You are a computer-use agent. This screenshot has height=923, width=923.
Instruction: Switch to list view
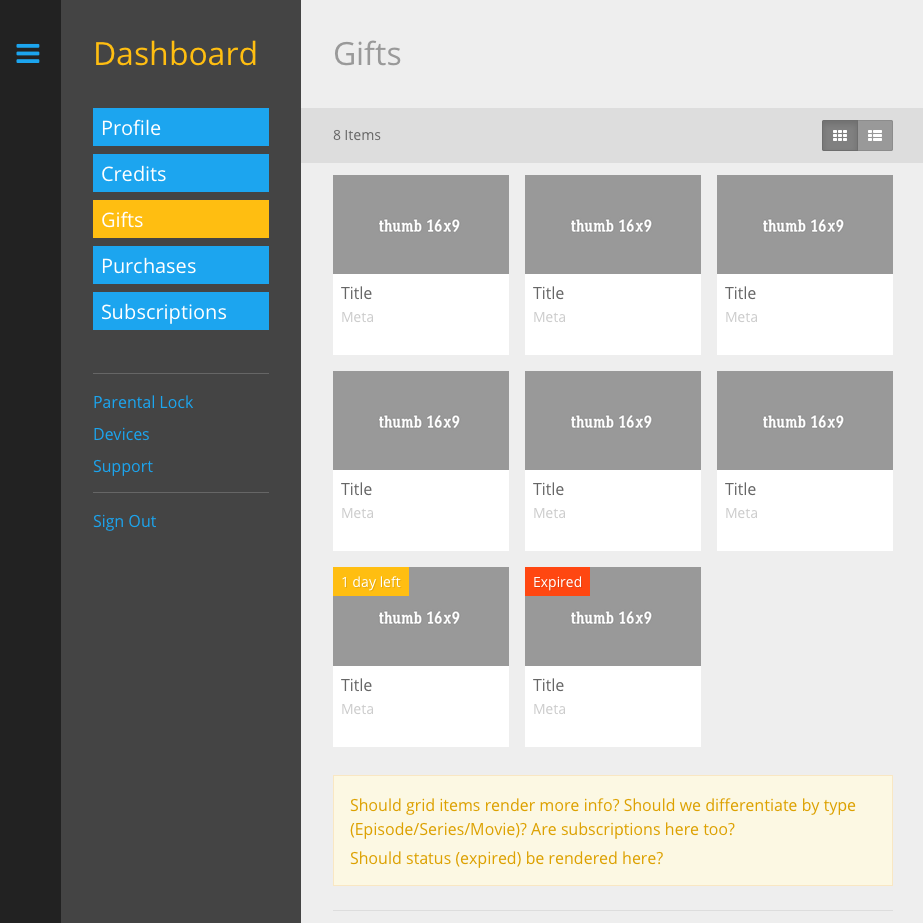[x=875, y=135]
